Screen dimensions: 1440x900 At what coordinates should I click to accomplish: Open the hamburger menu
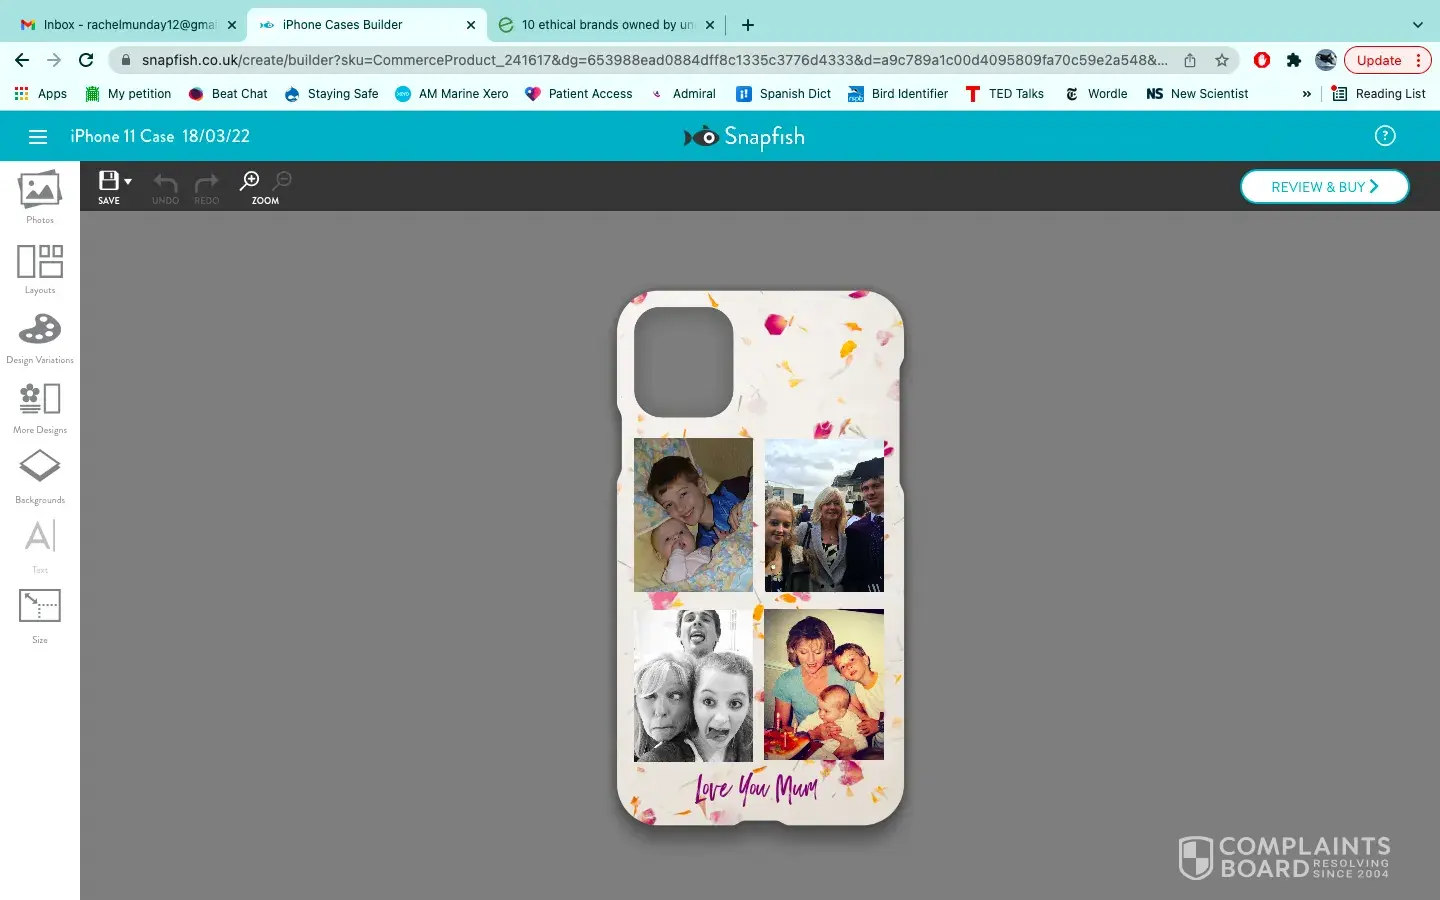click(x=38, y=137)
